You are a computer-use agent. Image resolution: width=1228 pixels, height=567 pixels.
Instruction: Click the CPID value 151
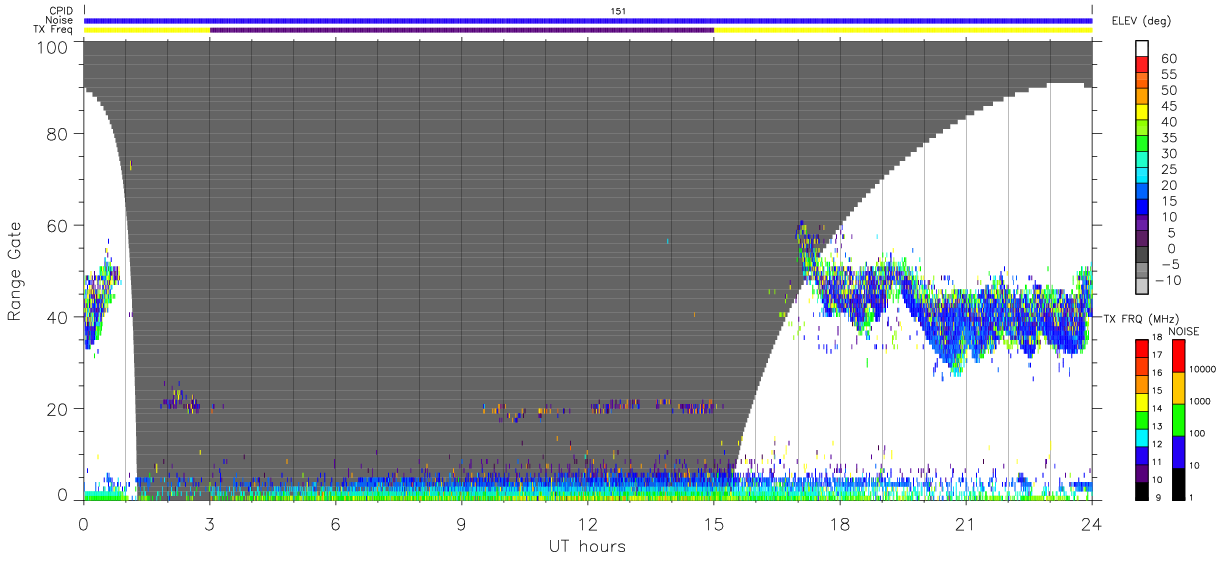619,10
